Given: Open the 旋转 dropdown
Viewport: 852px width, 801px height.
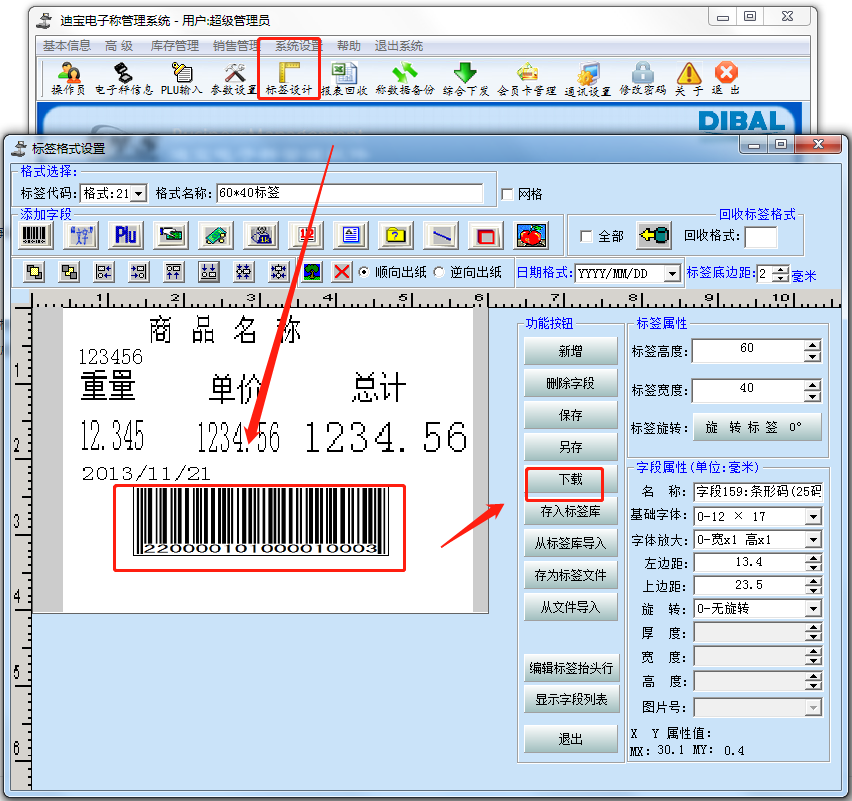Looking at the screenshot, I should [813, 609].
